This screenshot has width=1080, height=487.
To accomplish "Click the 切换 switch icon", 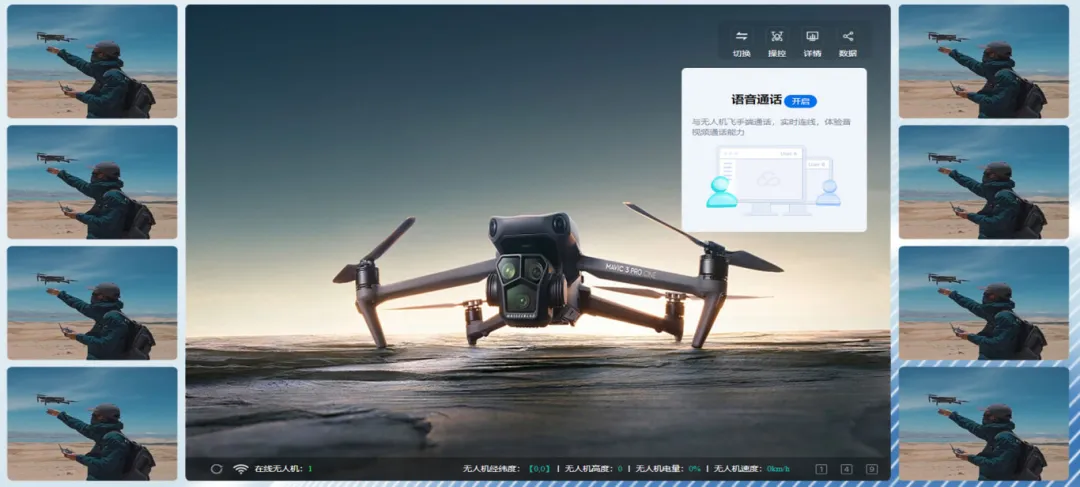I will coord(741,36).
